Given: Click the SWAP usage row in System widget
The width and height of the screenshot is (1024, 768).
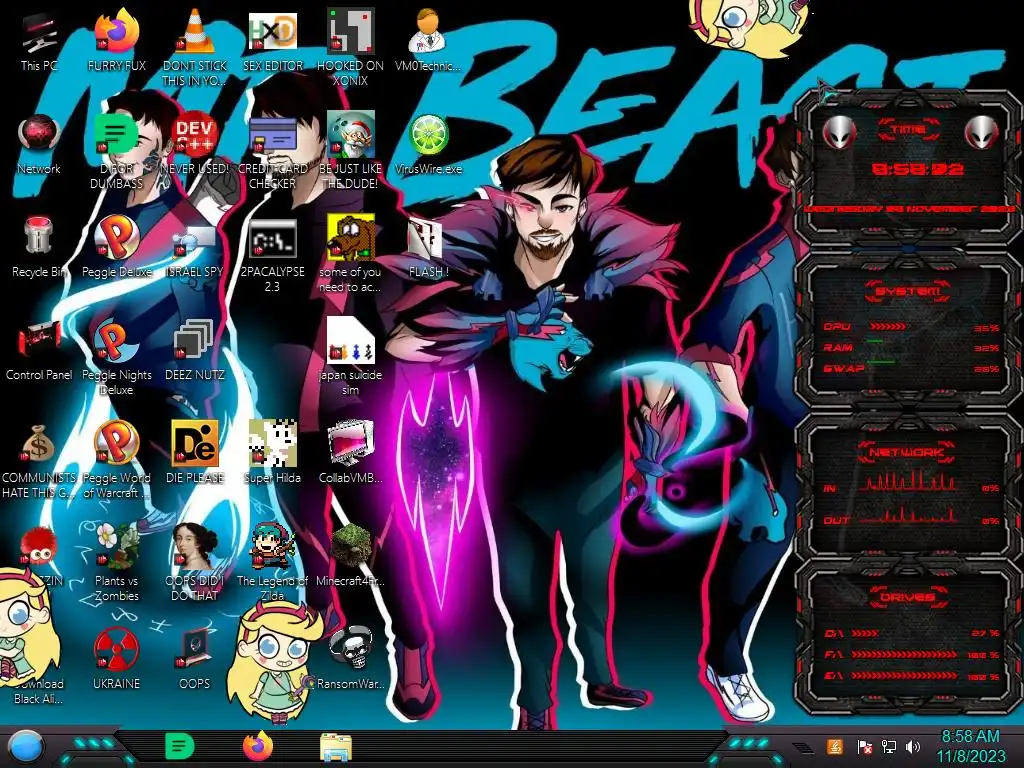Looking at the screenshot, I should point(911,368).
